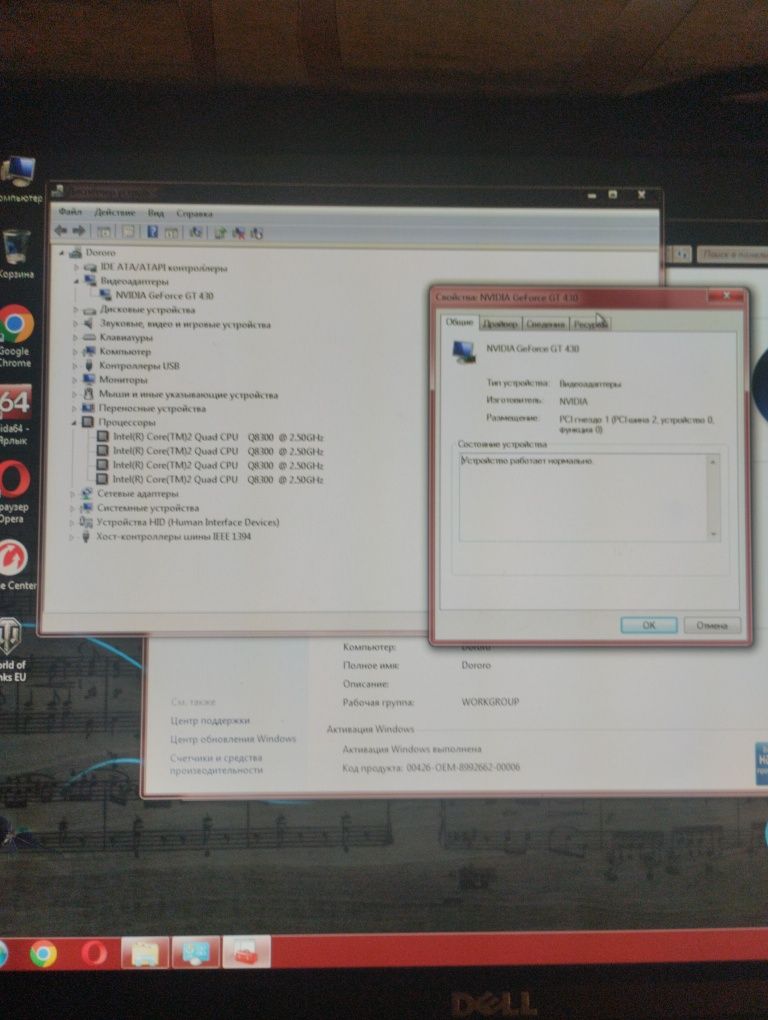Open the Корзина desktop icon
Image resolution: width=768 pixels, height=1020 pixels.
point(16,254)
